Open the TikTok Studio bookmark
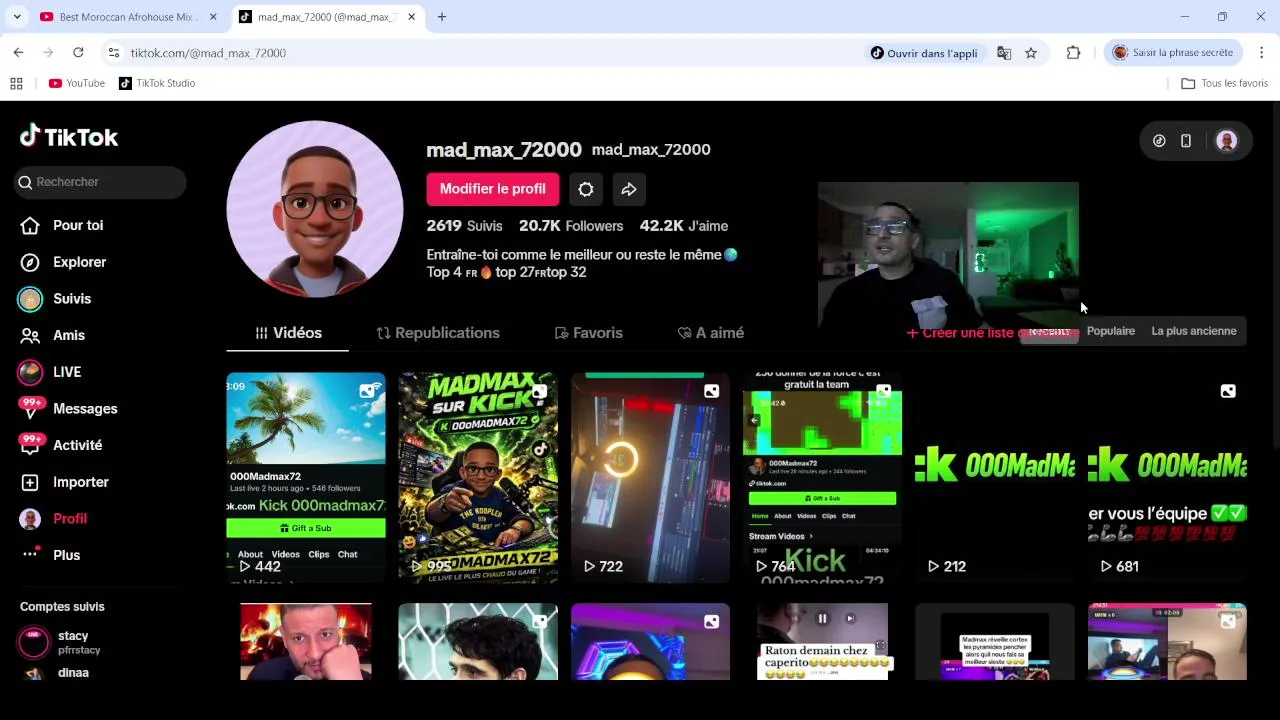 pyautogui.click(x=157, y=83)
